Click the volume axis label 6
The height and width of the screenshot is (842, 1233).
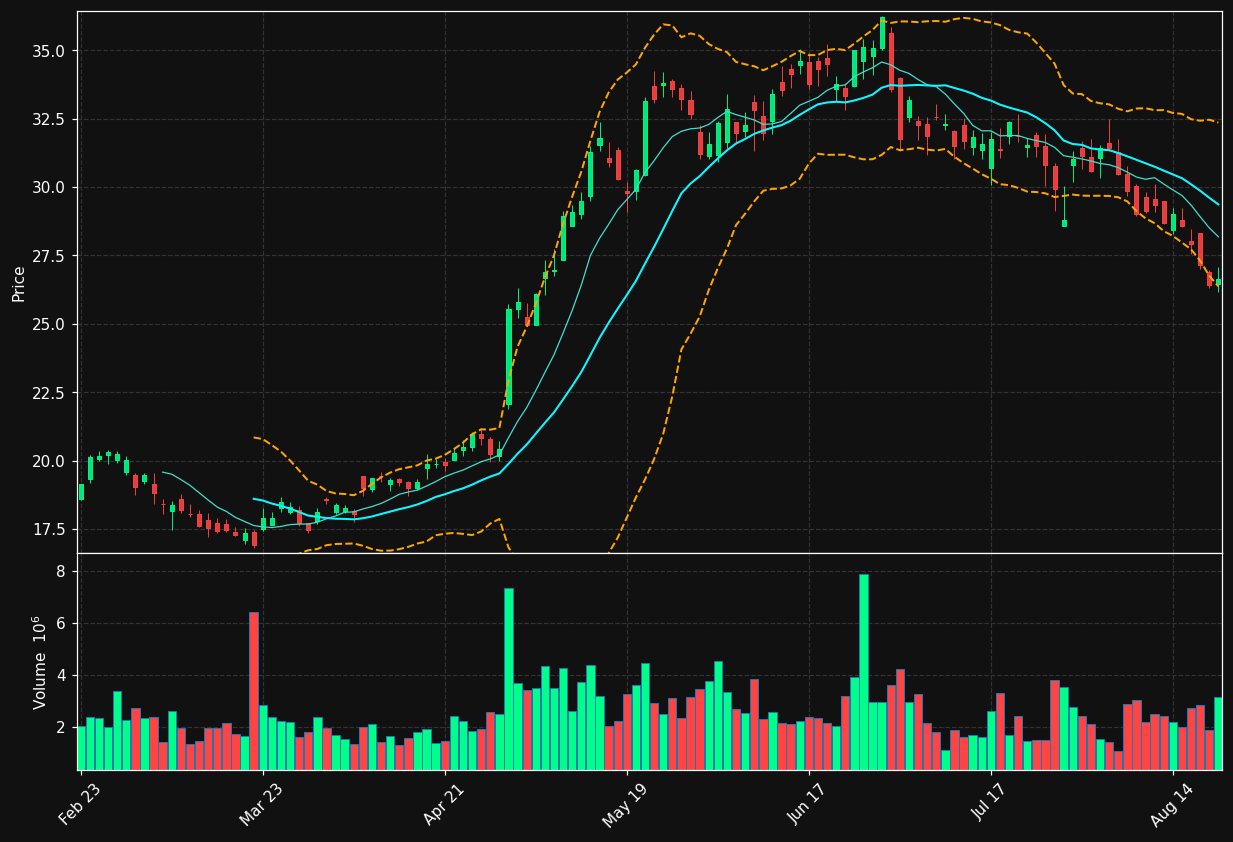pyautogui.click(x=61, y=624)
